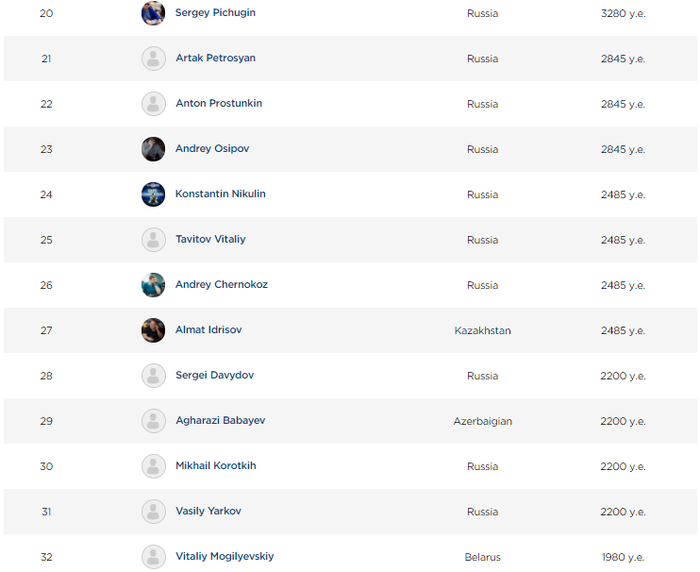The height and width of the screenshot is (572, 700).
Task: Open the Artak Petrosyan player link
Action: click(x=215, y=58)
